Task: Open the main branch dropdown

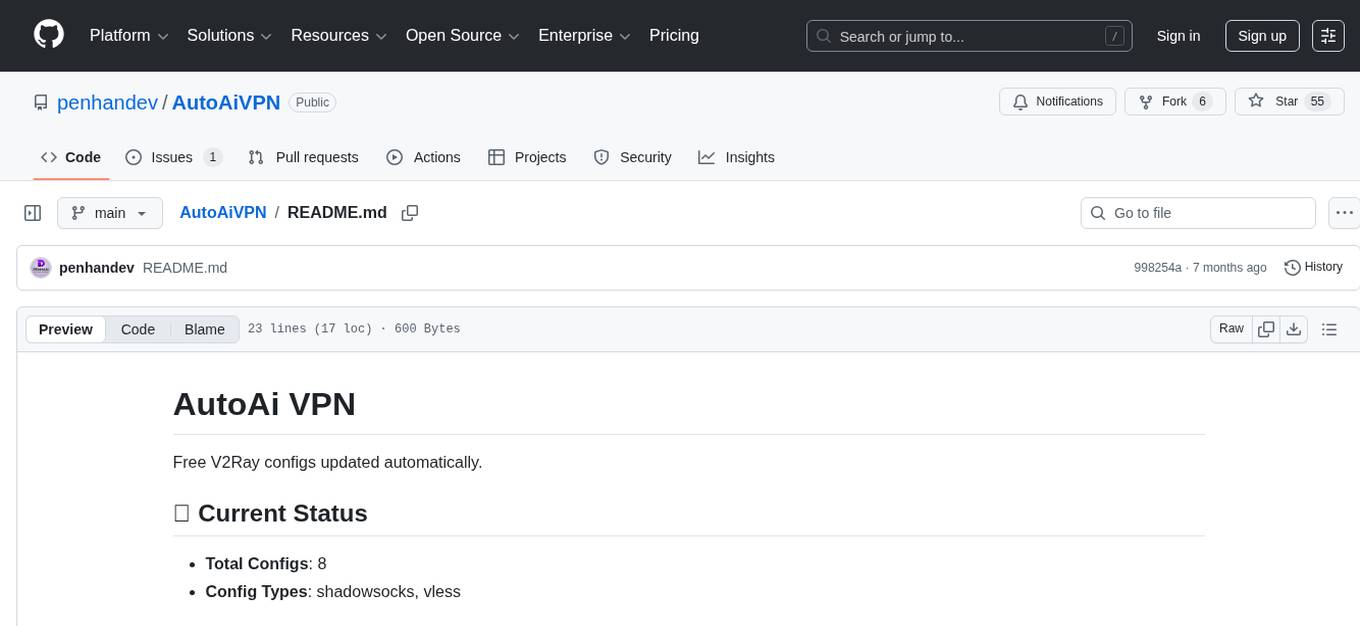Action: coord(109,213)
